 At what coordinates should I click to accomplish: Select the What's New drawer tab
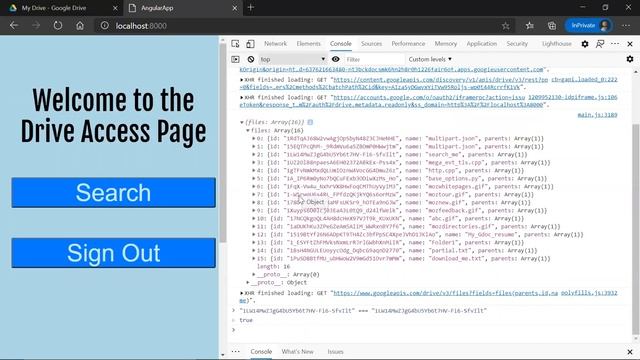pyautogui.click(x=298, y=351)
